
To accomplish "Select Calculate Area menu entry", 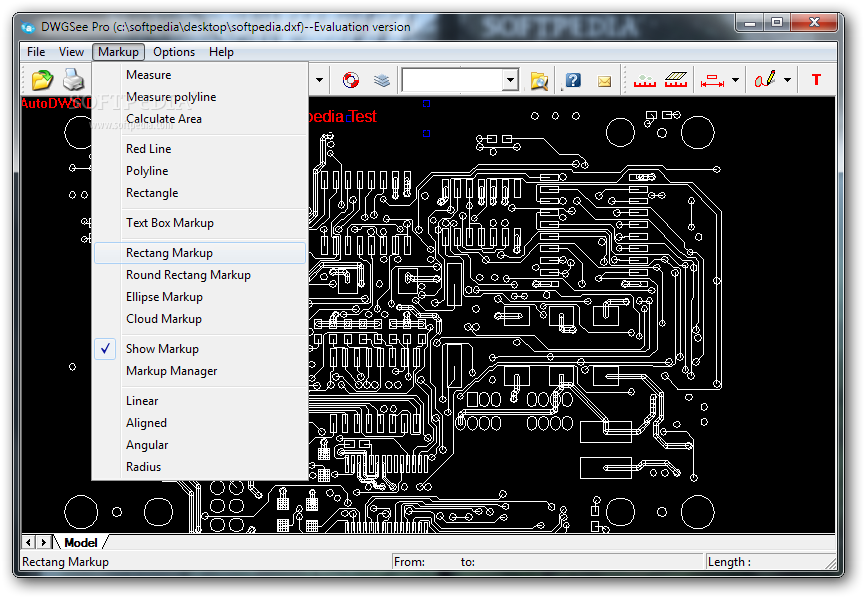I will (200, 119).
